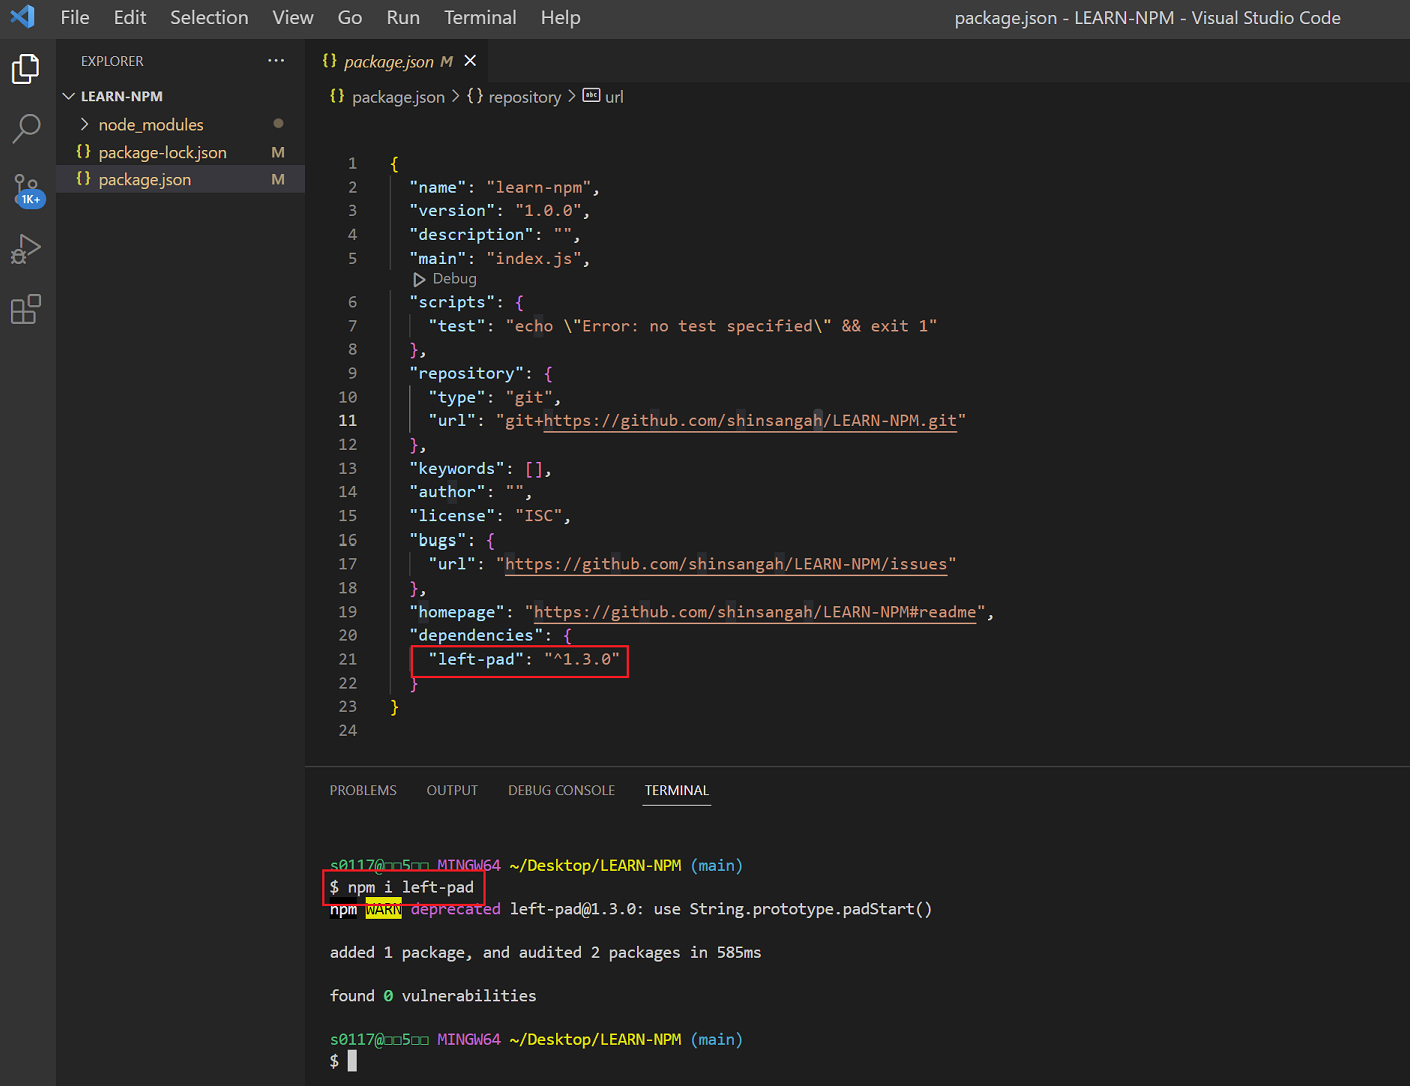The width and height of the screenshot is (1410, 1086).
Task: Open Source Control view with 1K+ badge
Action: [x=27, y=190]
